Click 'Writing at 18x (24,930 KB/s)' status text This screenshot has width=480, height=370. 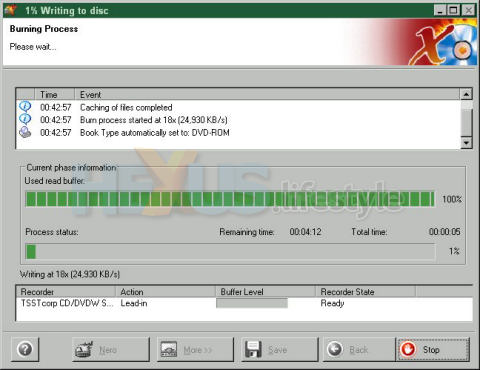click(x=70, y=274)
